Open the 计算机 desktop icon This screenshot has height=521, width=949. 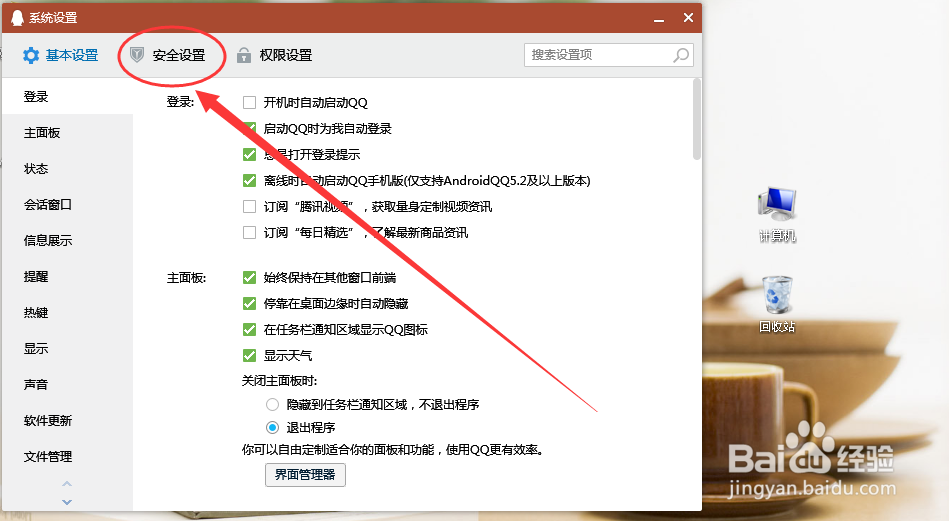pos(777,215)
